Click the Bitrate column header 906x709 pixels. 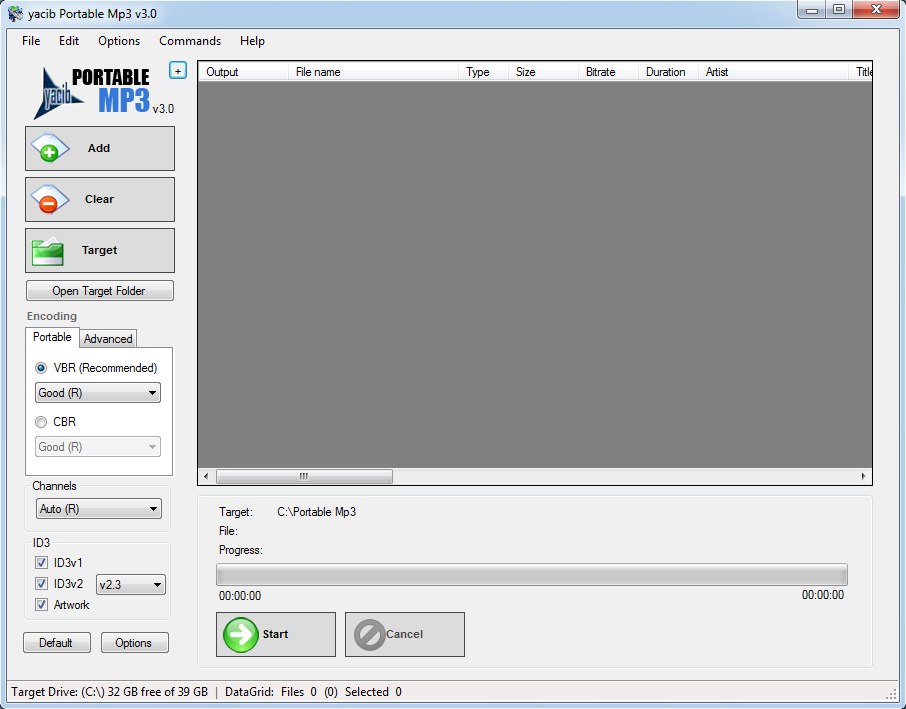click(x=608, y=72)
